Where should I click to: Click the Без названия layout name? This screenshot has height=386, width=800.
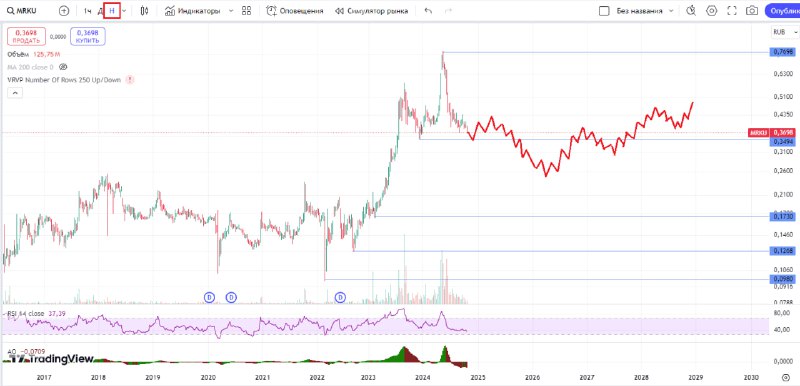[x=639, y=11]
